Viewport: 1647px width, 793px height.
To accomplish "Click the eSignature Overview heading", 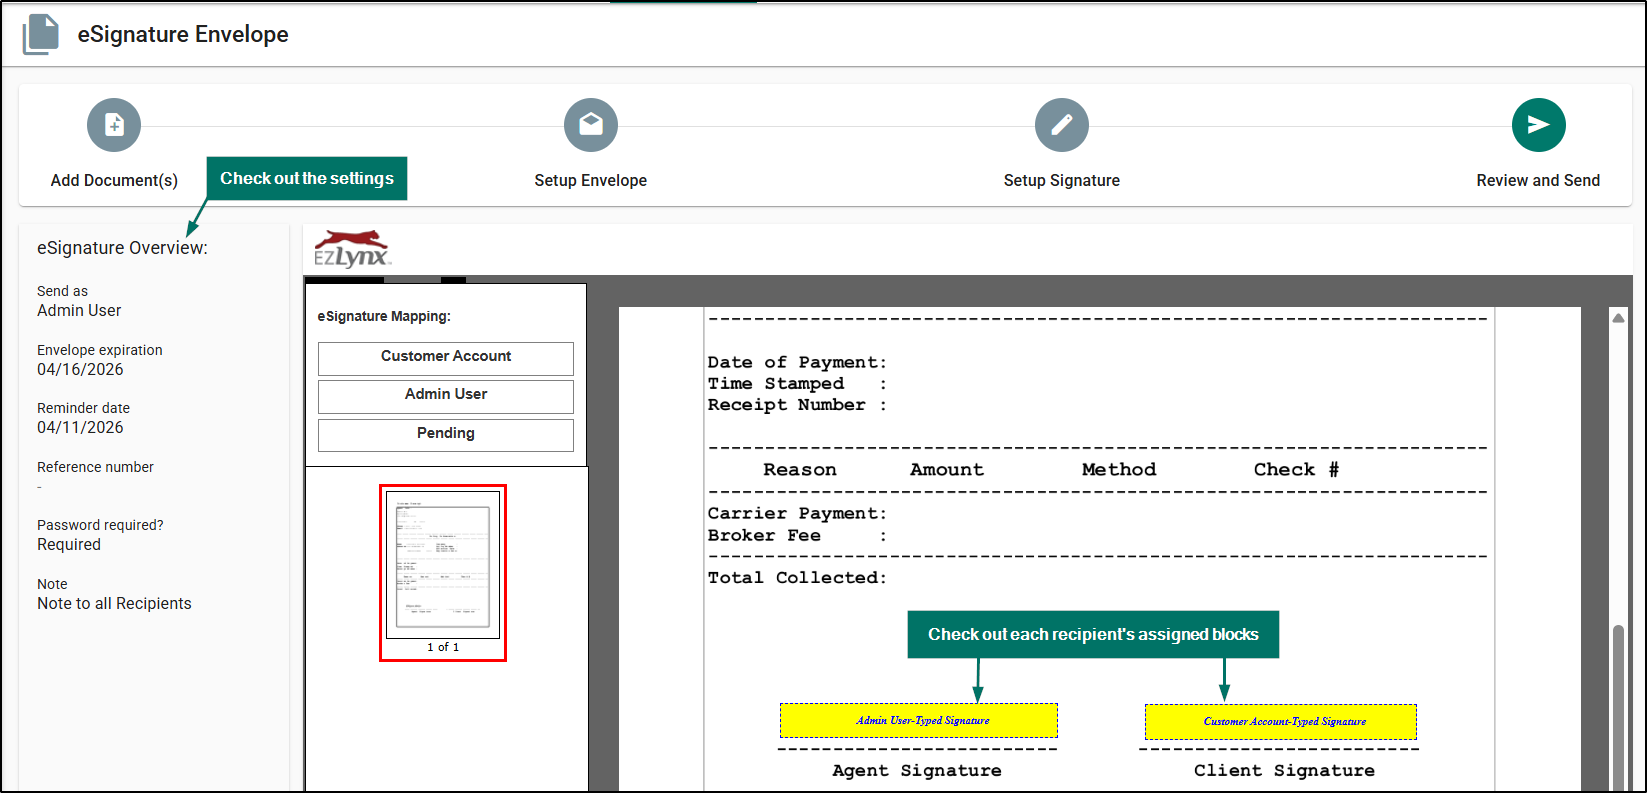I will pos(122,248).
